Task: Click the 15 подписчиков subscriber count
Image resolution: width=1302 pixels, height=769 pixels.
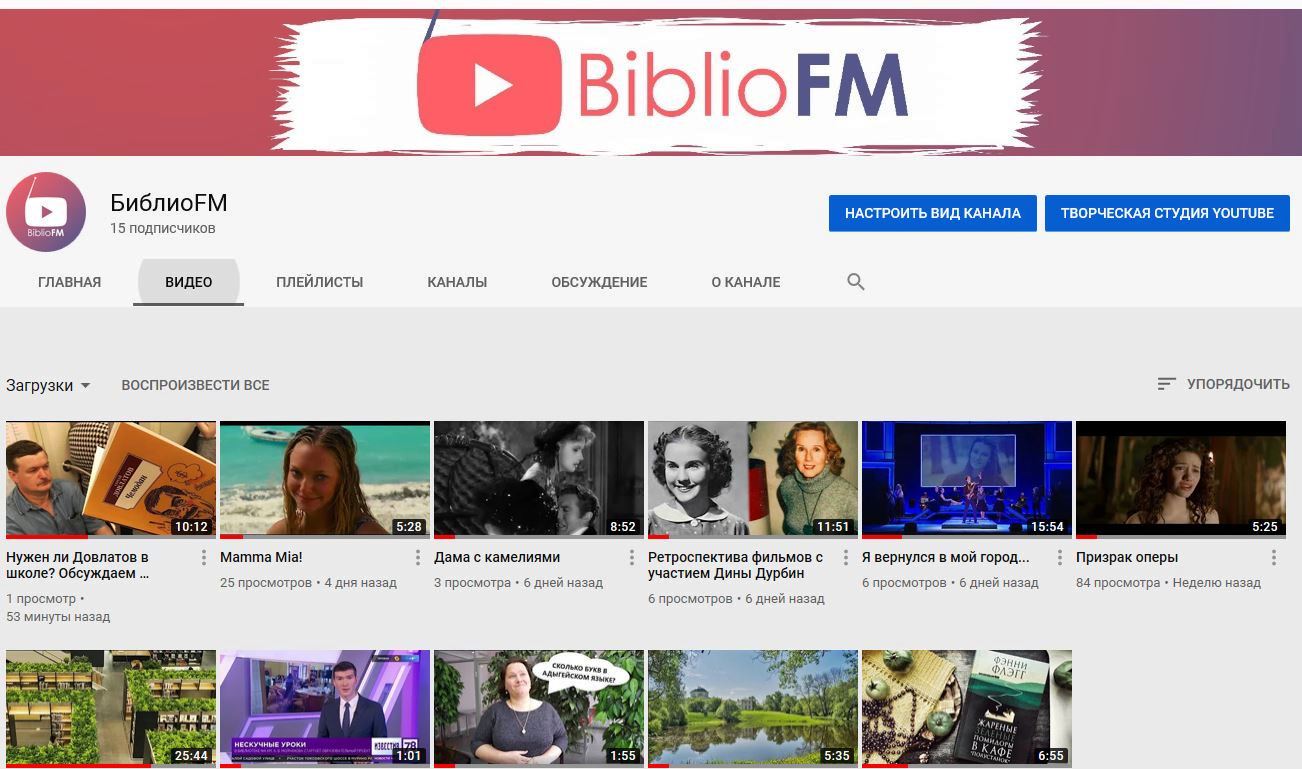Action: click(x=163, y=228)
